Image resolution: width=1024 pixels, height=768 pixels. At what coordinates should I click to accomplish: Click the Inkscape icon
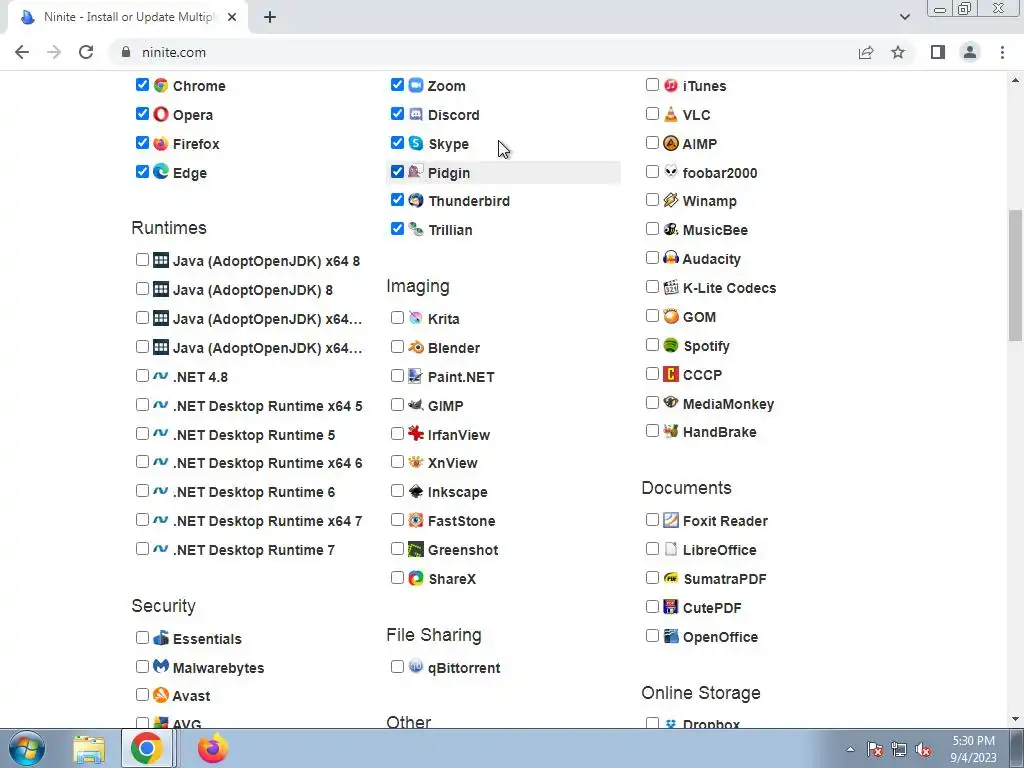click(416, 491)
